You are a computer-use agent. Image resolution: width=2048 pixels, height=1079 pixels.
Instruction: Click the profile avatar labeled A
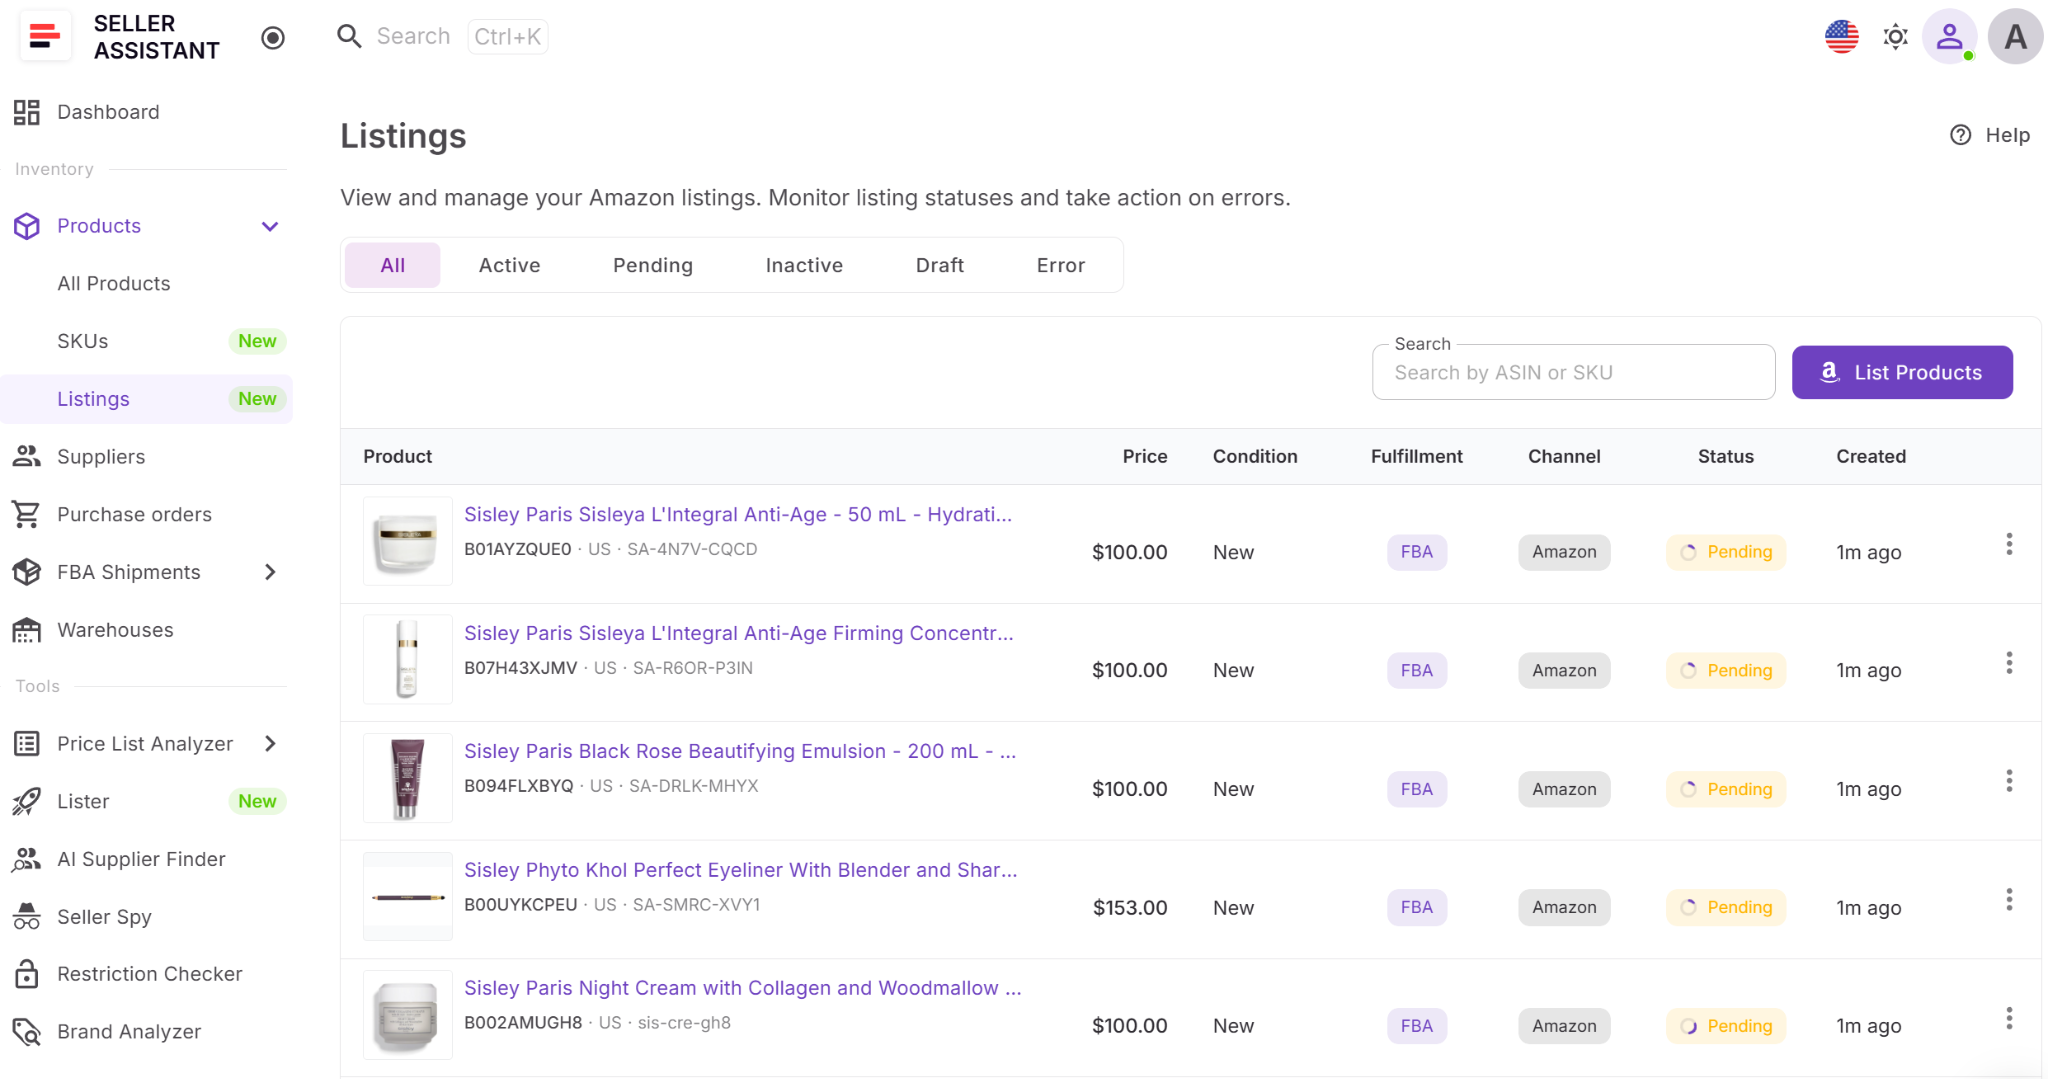2015,37
